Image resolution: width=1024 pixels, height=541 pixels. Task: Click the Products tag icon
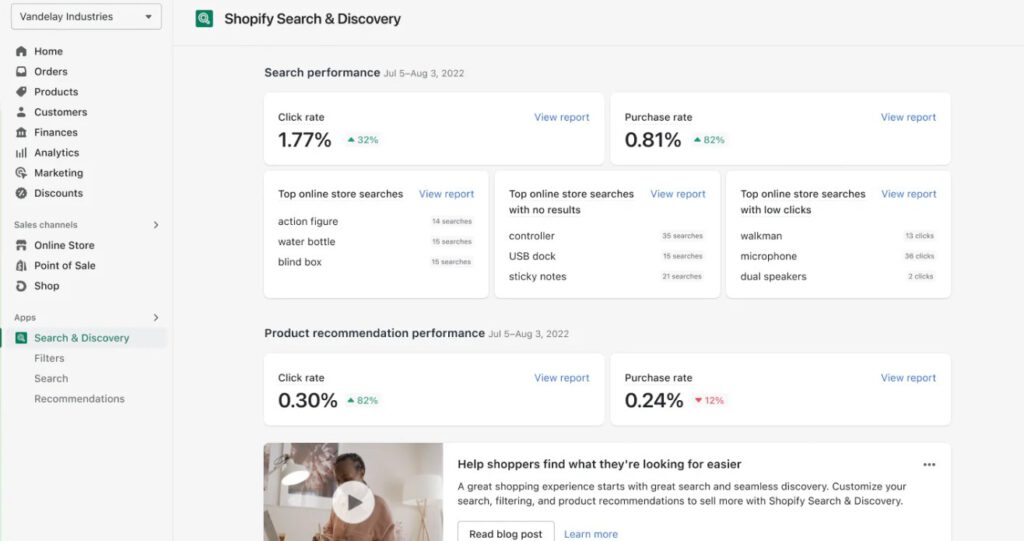21,92
